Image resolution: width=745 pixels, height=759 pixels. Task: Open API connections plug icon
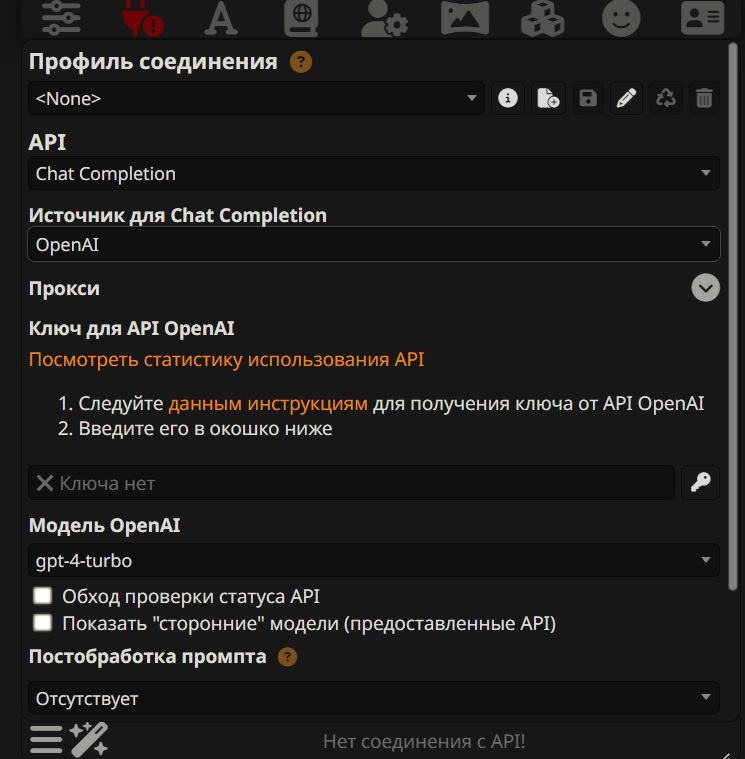coord(143,17)
